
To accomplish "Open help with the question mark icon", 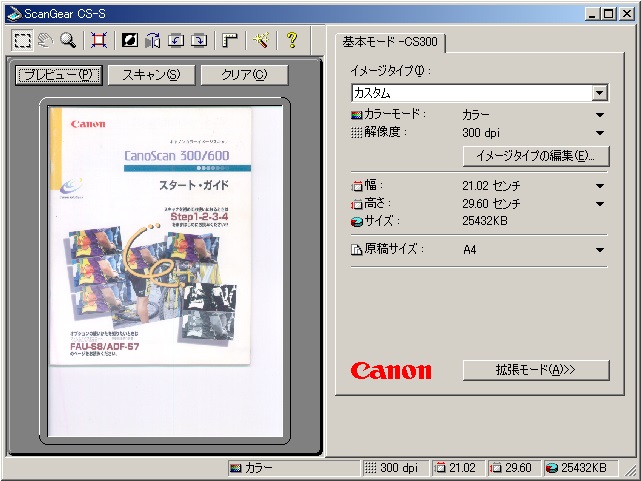I will coord(291,40).
